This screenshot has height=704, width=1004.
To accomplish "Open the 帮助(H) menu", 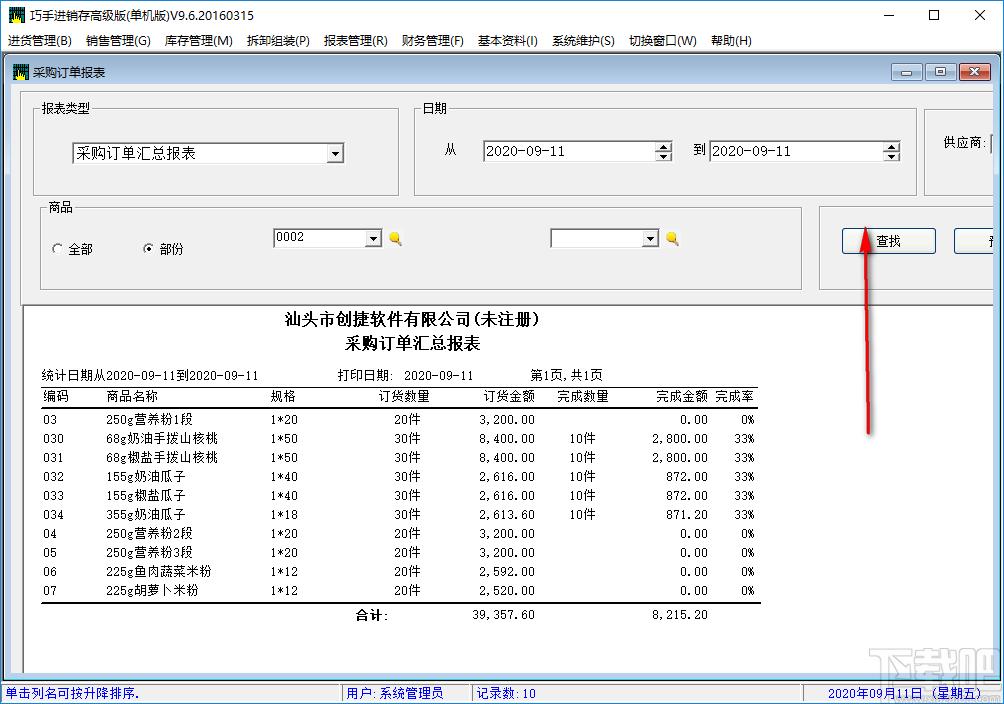I will 731,40.
